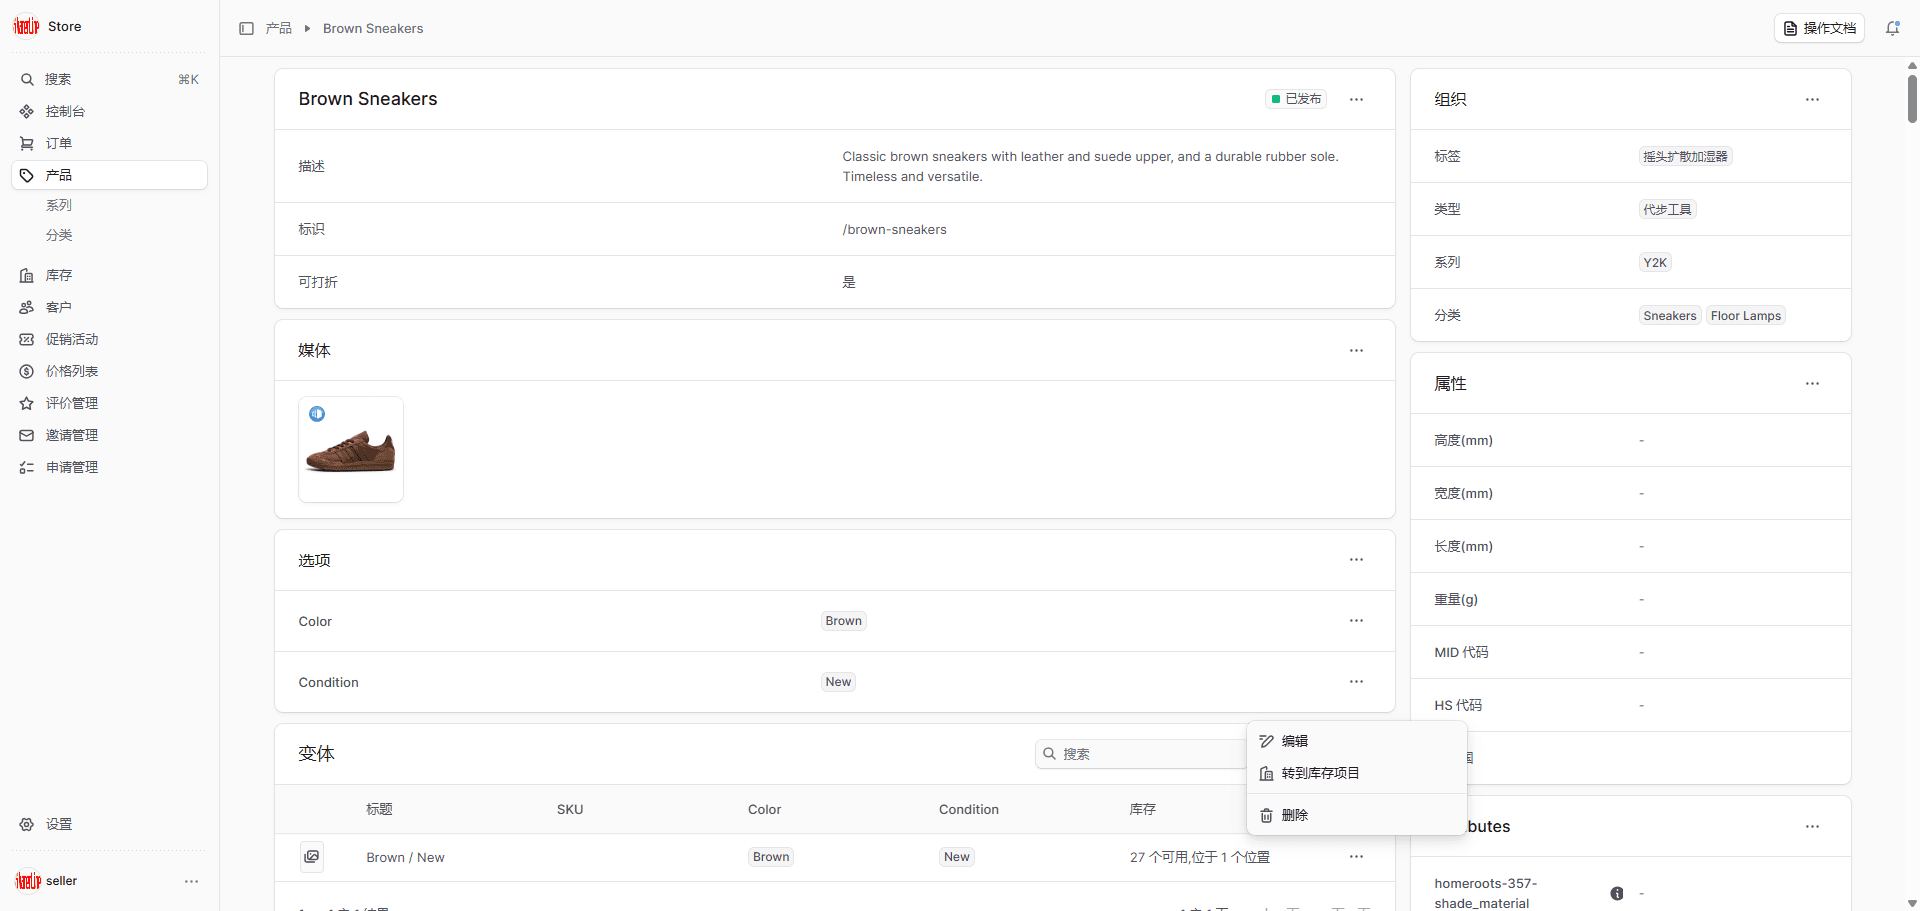The image size is (1920, 911).
Task: Open Inventory (库存) in sidebar
Action: (59, 275)
